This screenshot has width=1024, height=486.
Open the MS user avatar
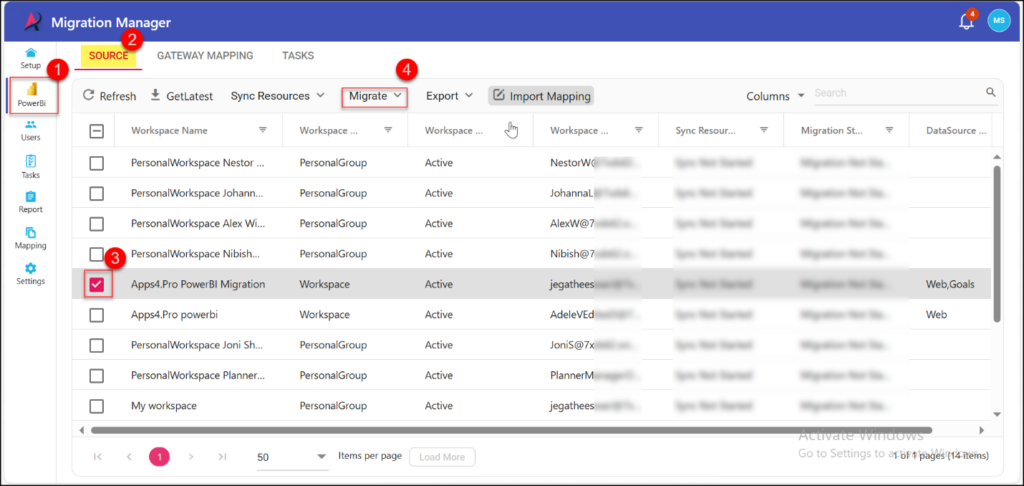click(x=999, y=20)
